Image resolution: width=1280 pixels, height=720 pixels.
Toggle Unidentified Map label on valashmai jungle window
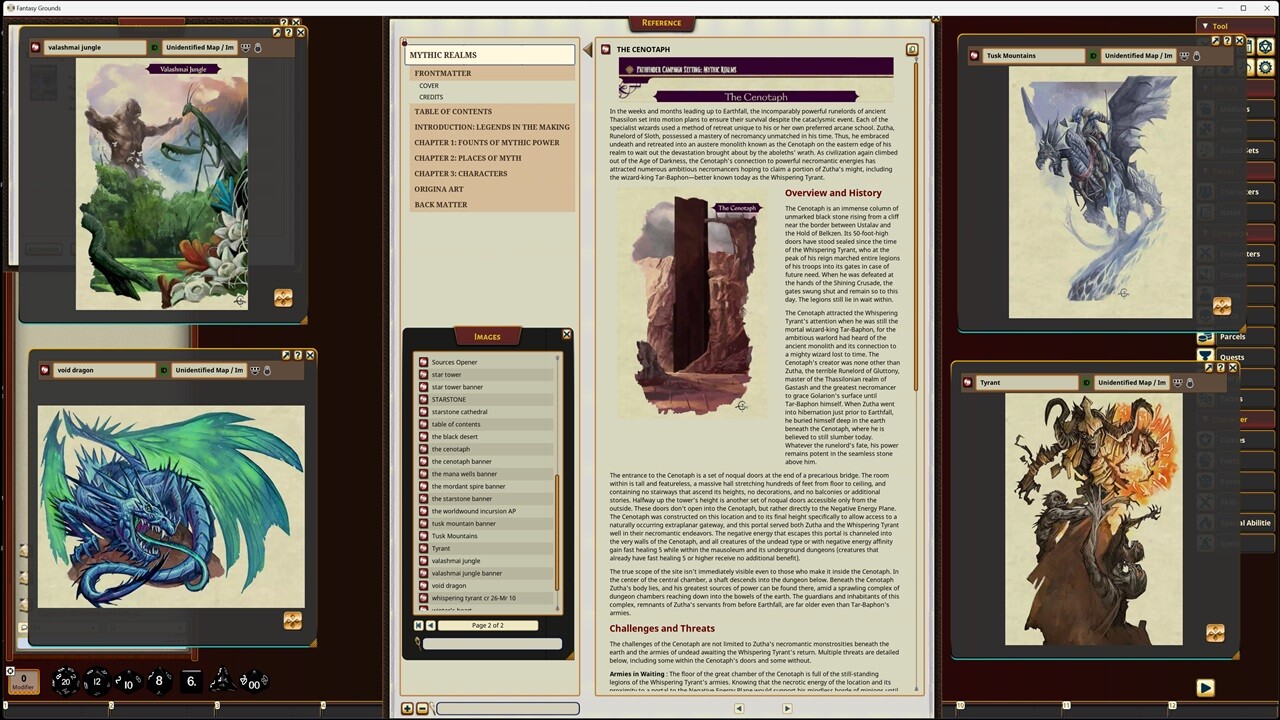pyautogui.click(x=199, y=47)
